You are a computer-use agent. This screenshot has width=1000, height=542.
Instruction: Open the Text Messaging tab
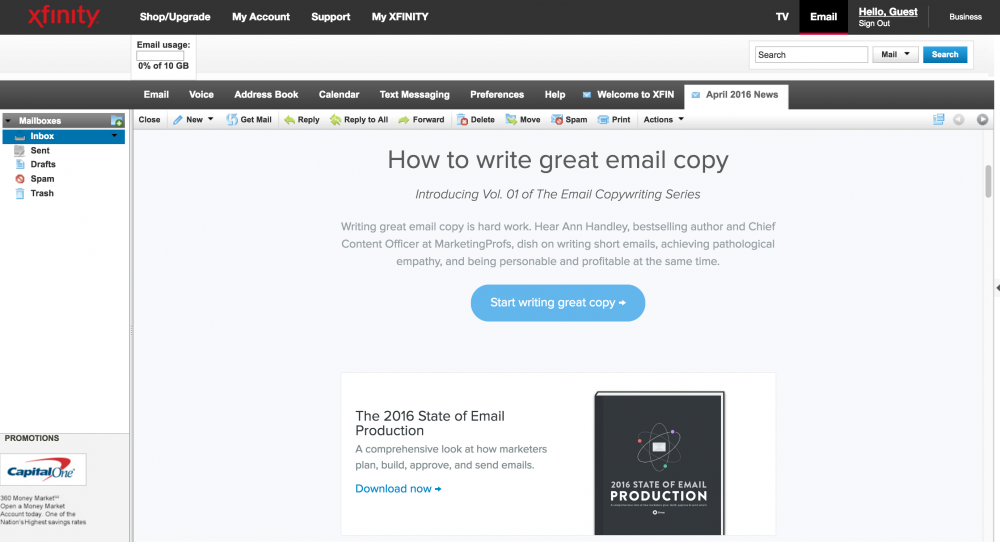415,94
